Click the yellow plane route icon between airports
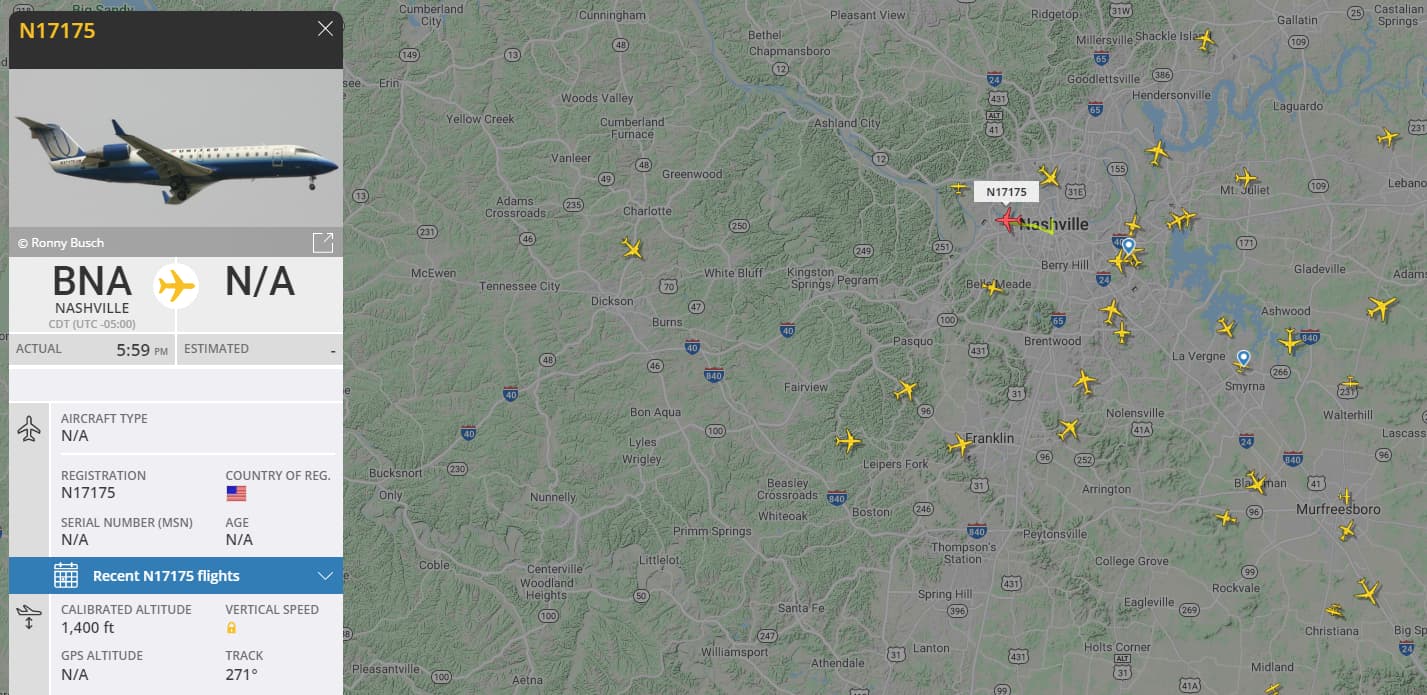 [176, 286]
